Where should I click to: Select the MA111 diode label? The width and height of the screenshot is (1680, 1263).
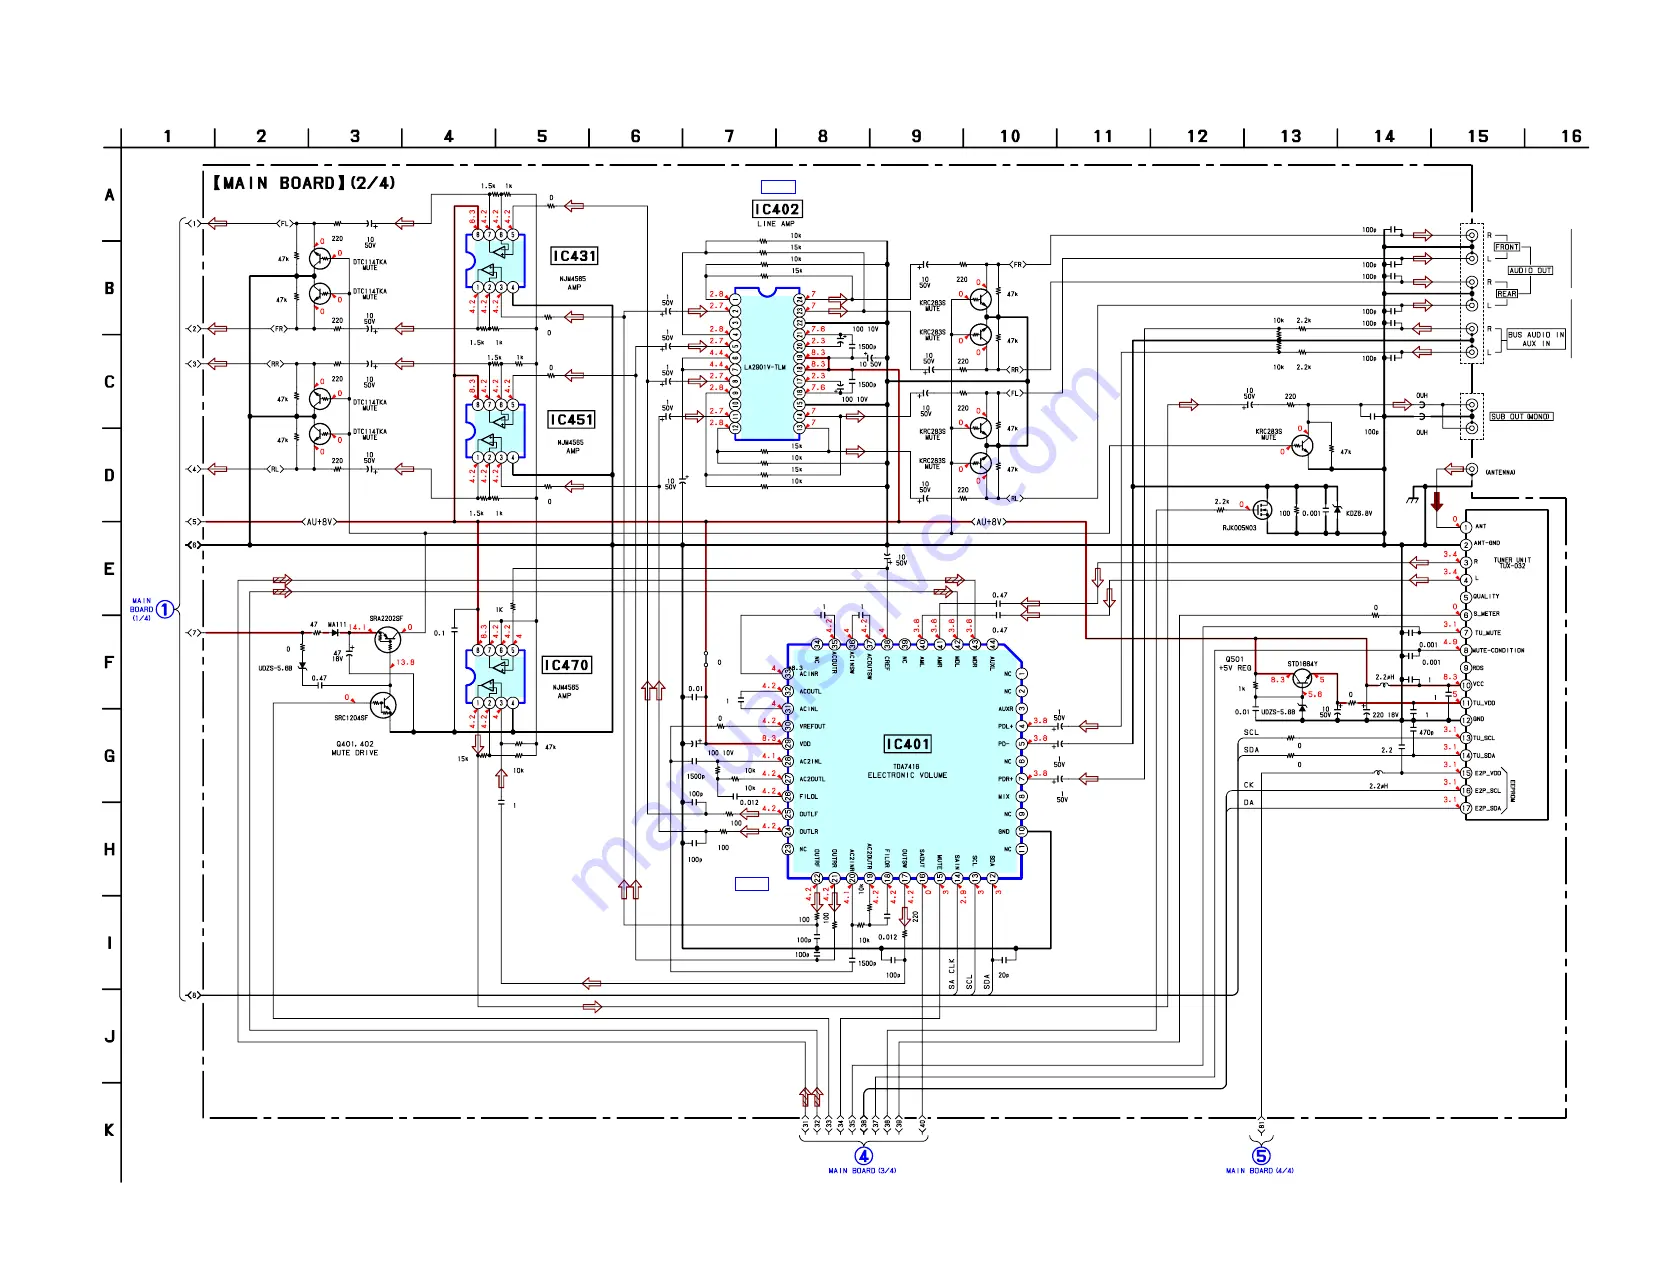tap(337, 624)
